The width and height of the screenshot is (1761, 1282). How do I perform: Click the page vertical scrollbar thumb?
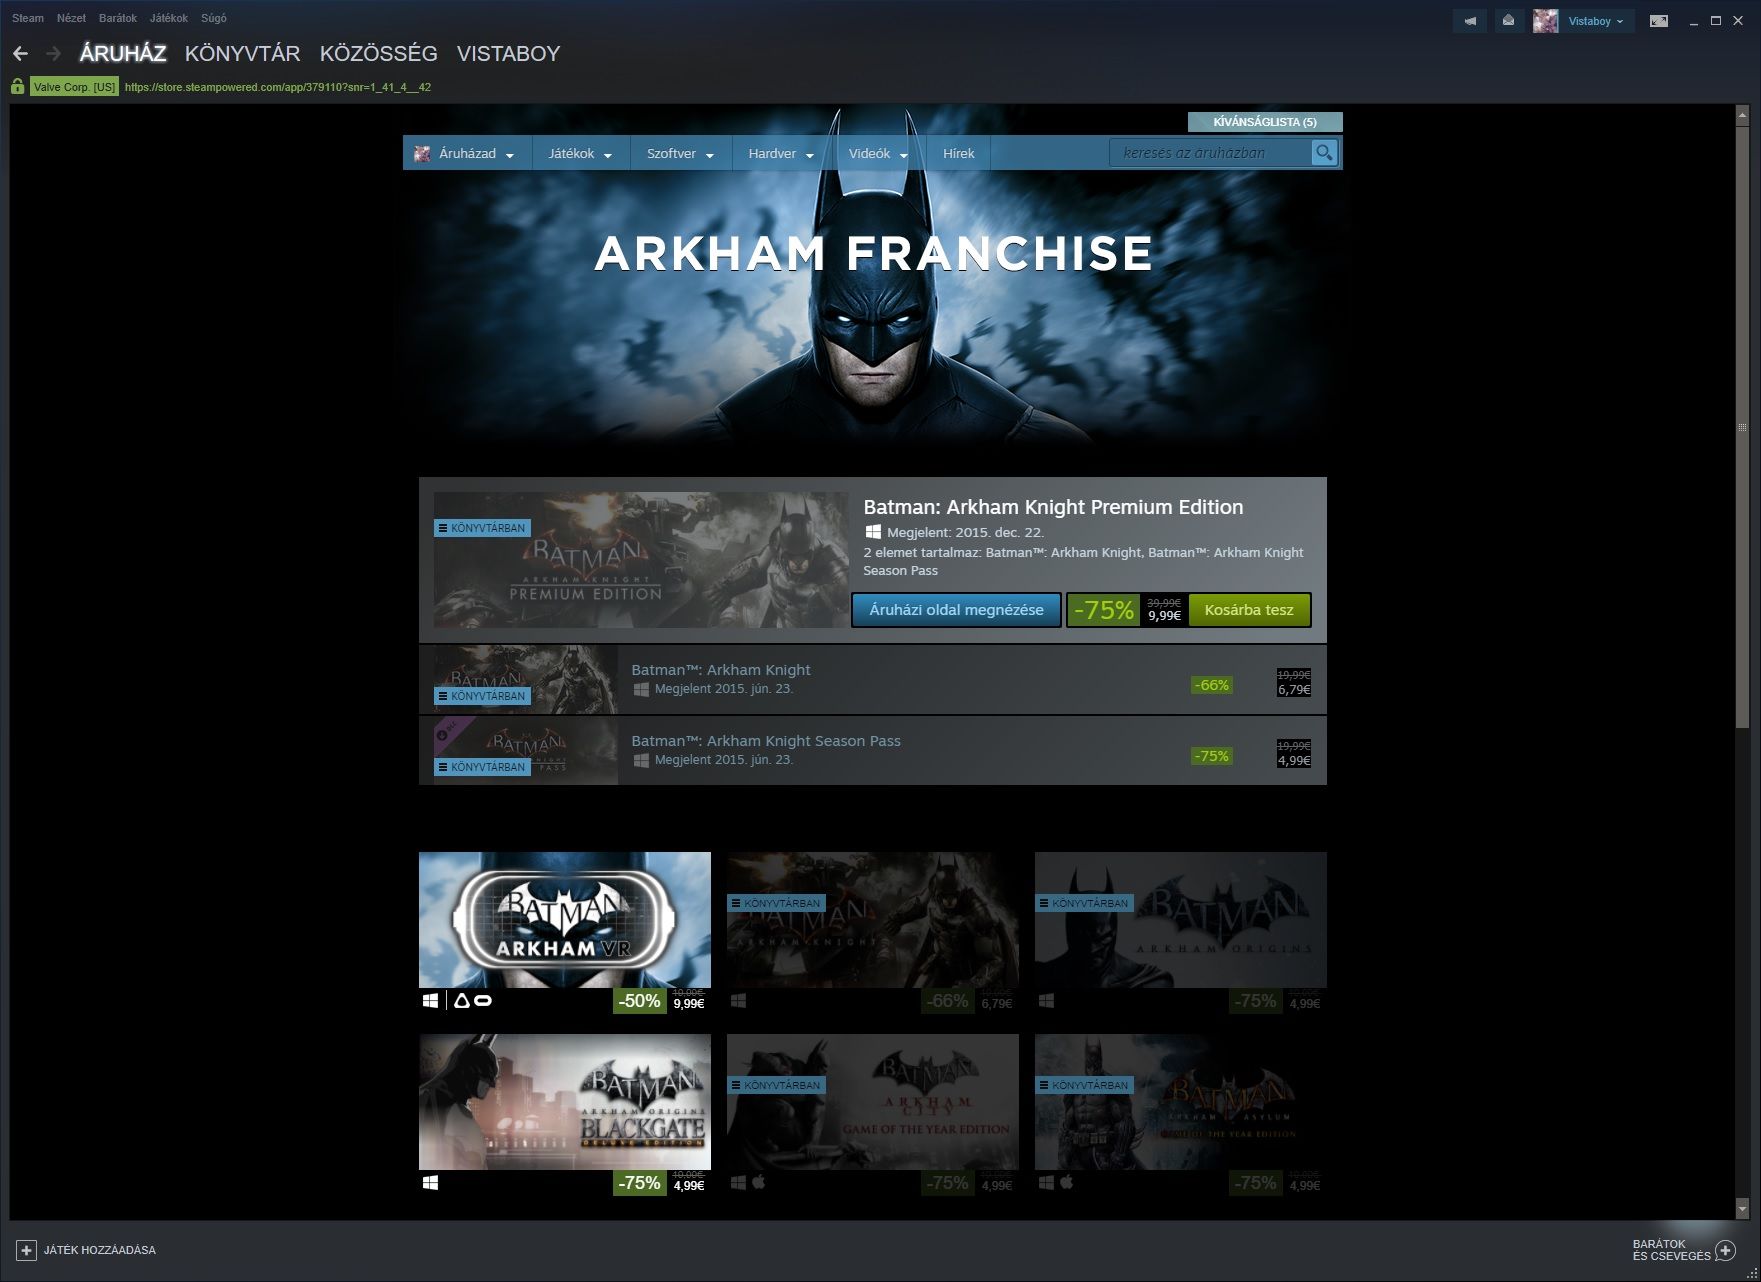[x=1742, y=425]
